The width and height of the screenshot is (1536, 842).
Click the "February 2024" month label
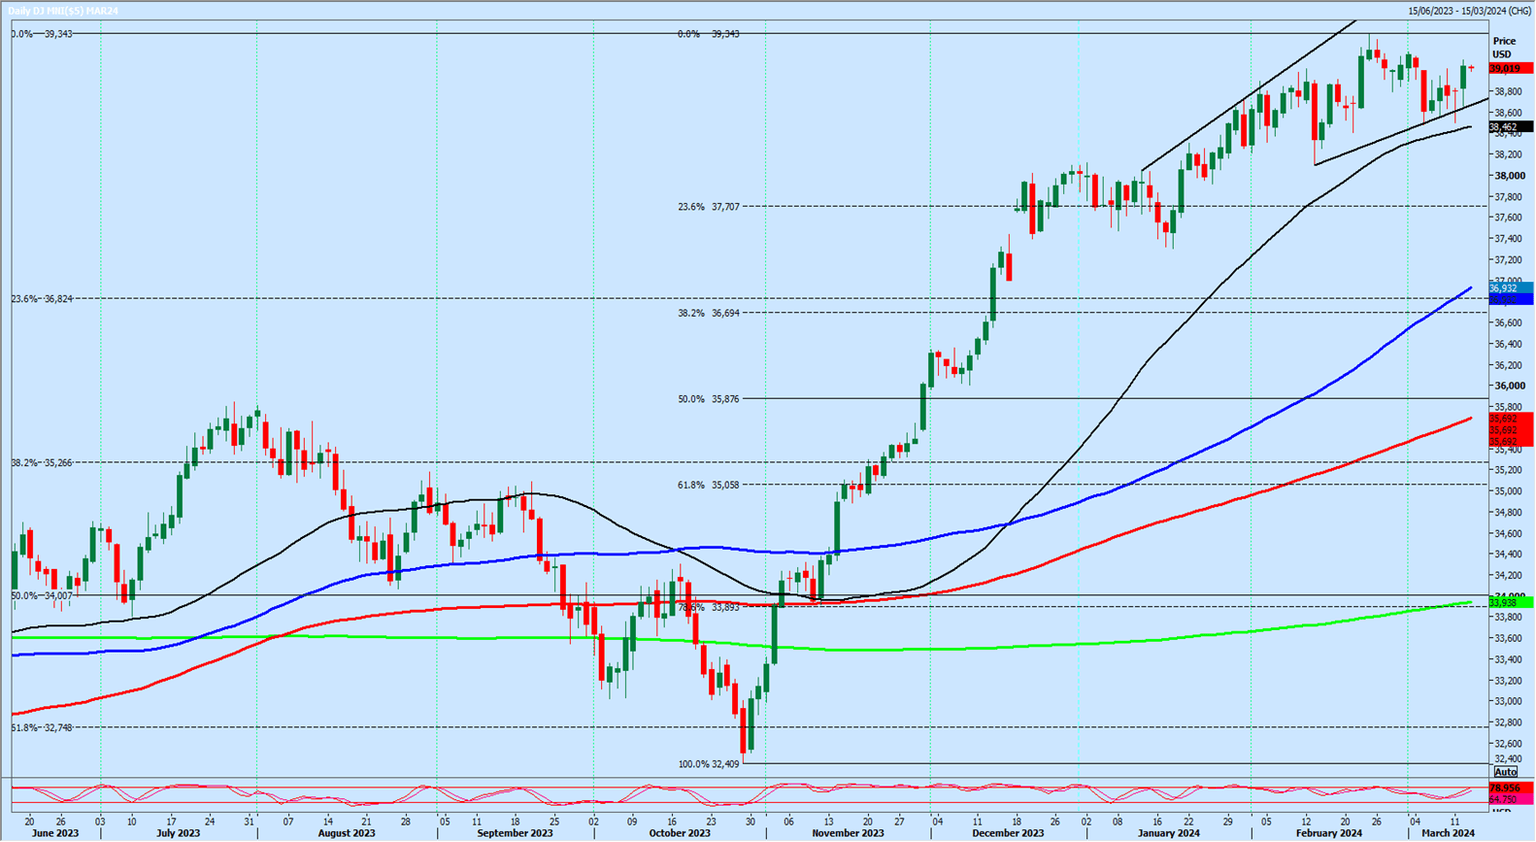click(x=1329, y=833)
